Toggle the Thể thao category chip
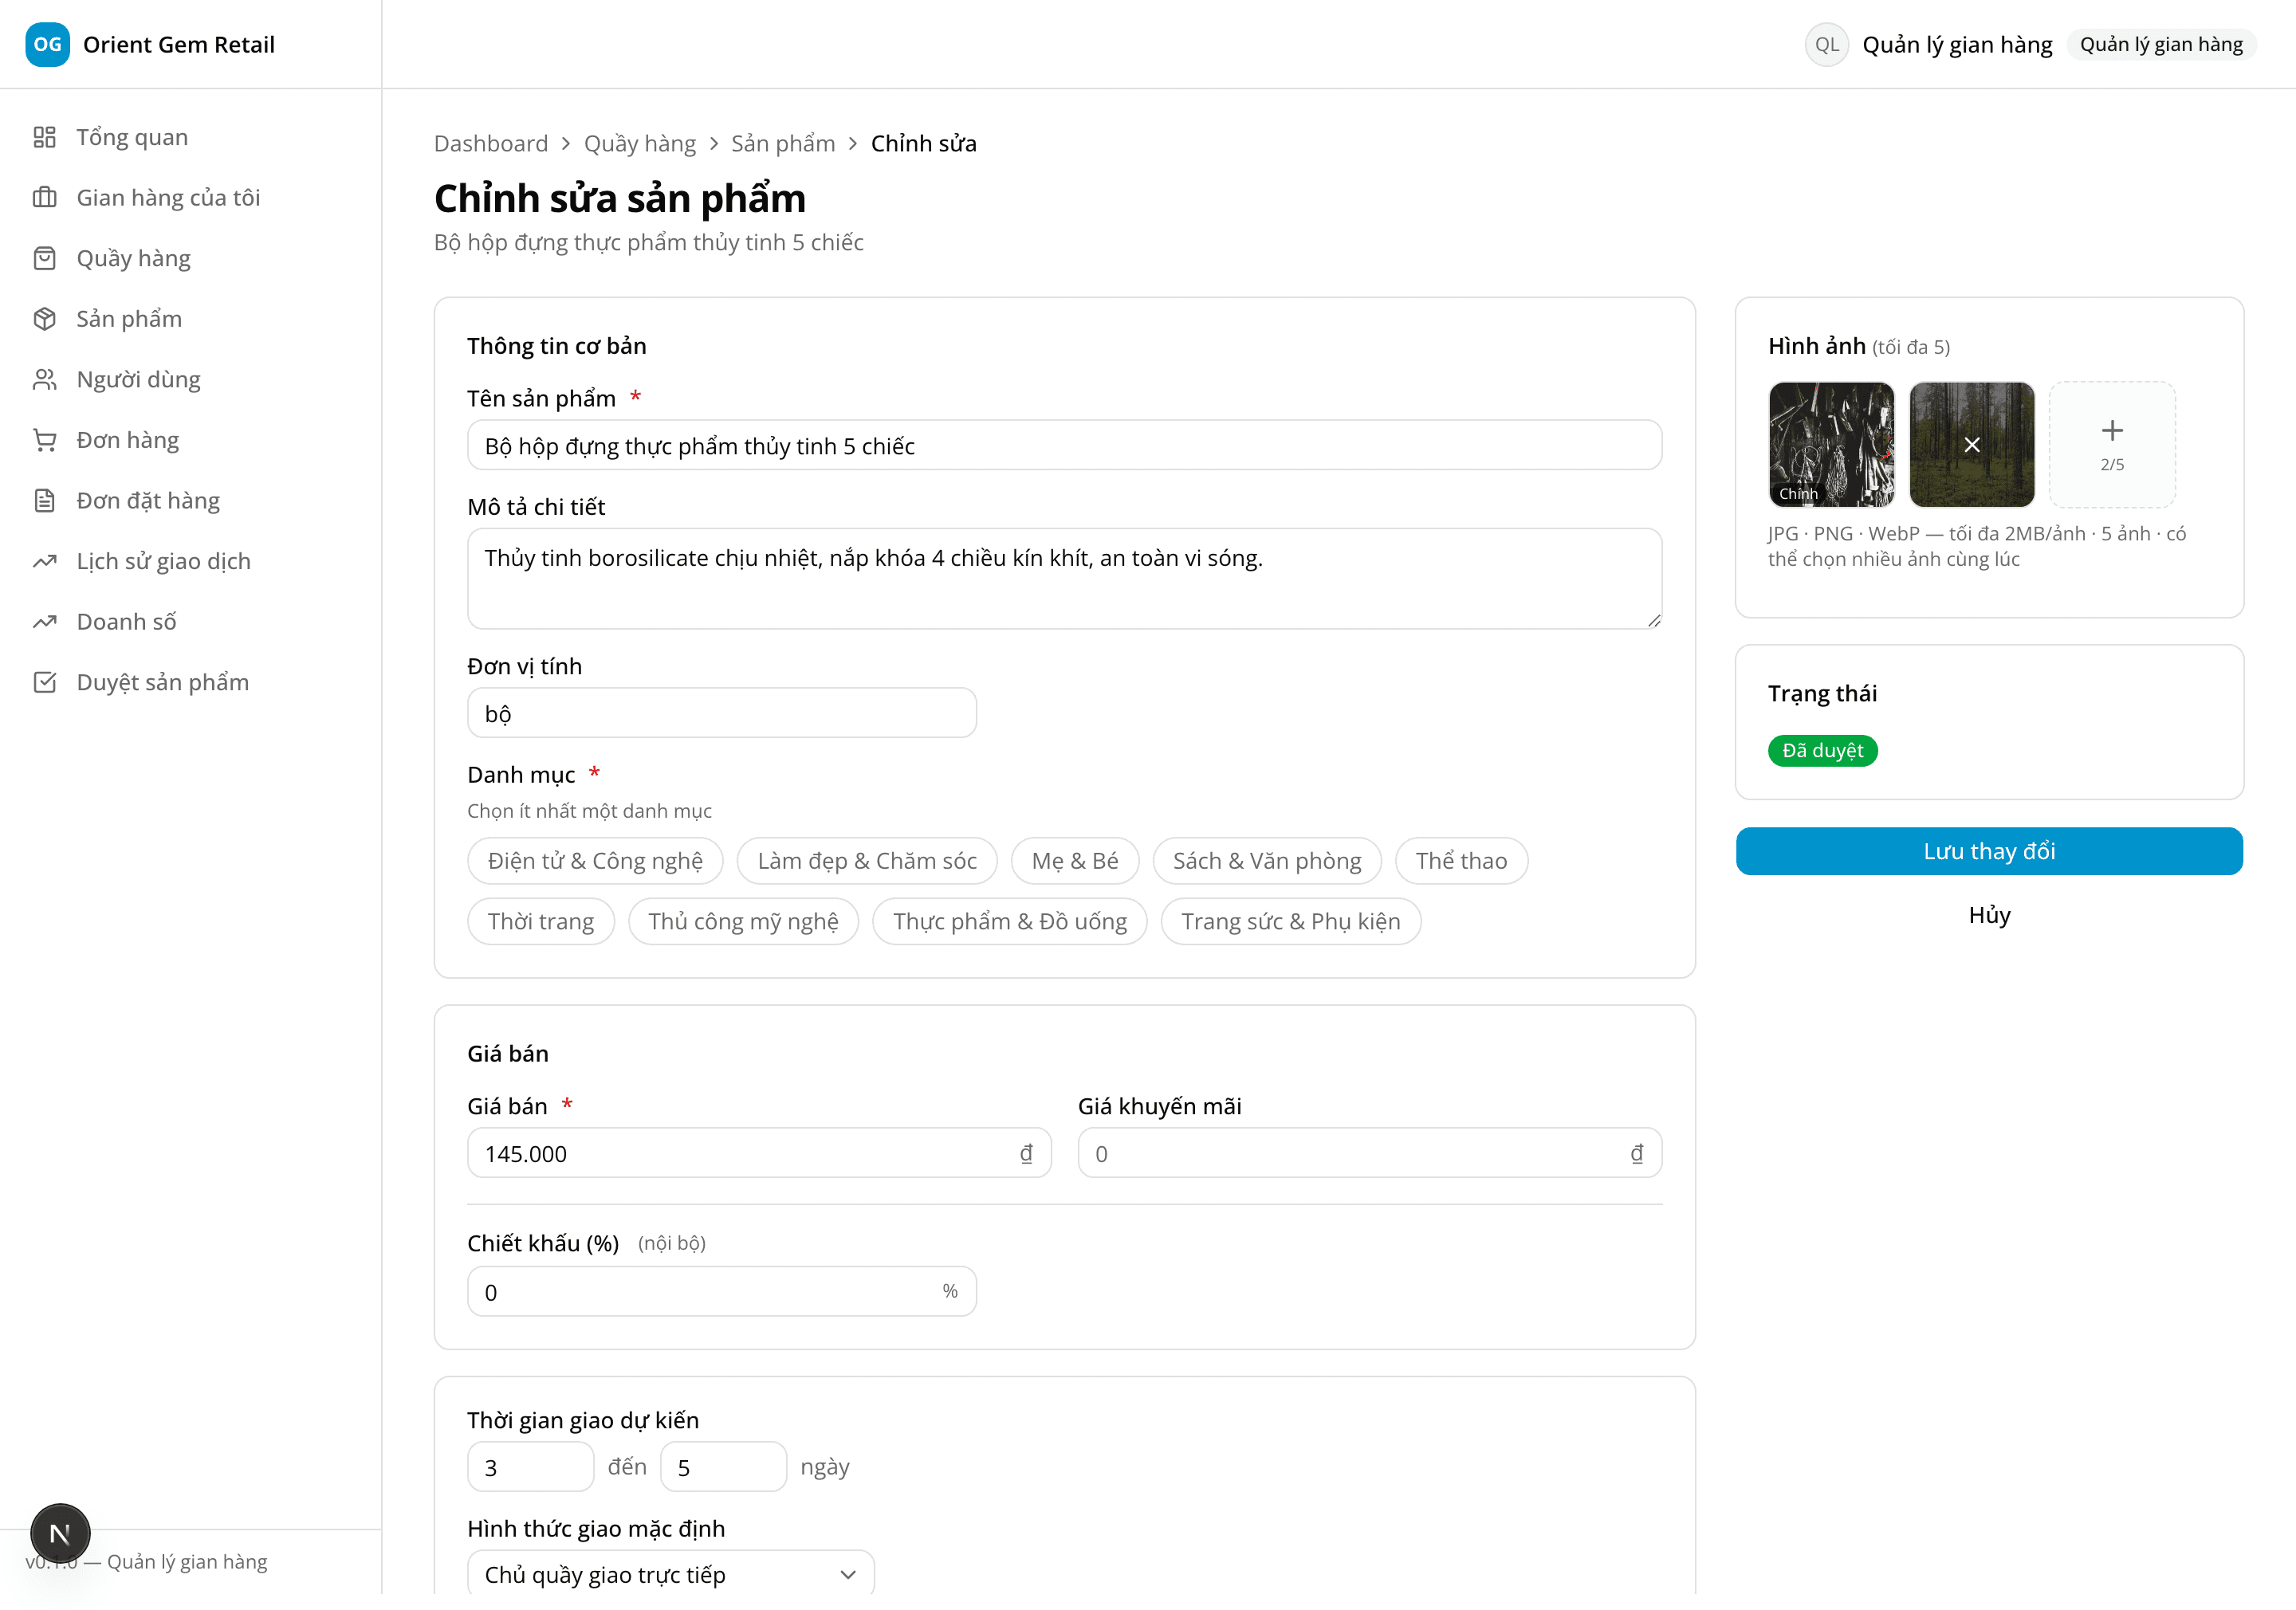2296x1610 pixels. (x=1461, y=860)
